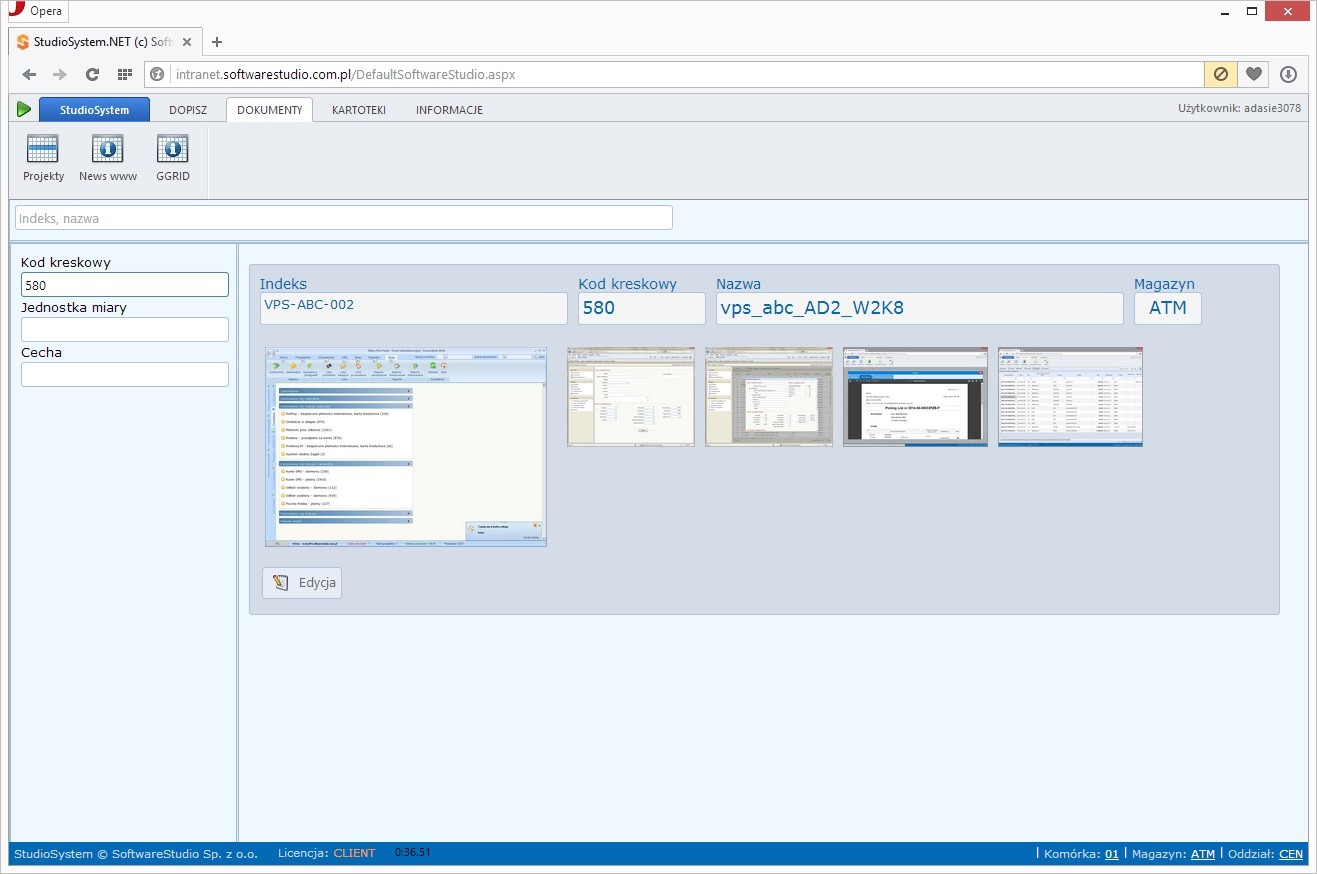Click the Jednostka miary filter input

tap(125, 330)
